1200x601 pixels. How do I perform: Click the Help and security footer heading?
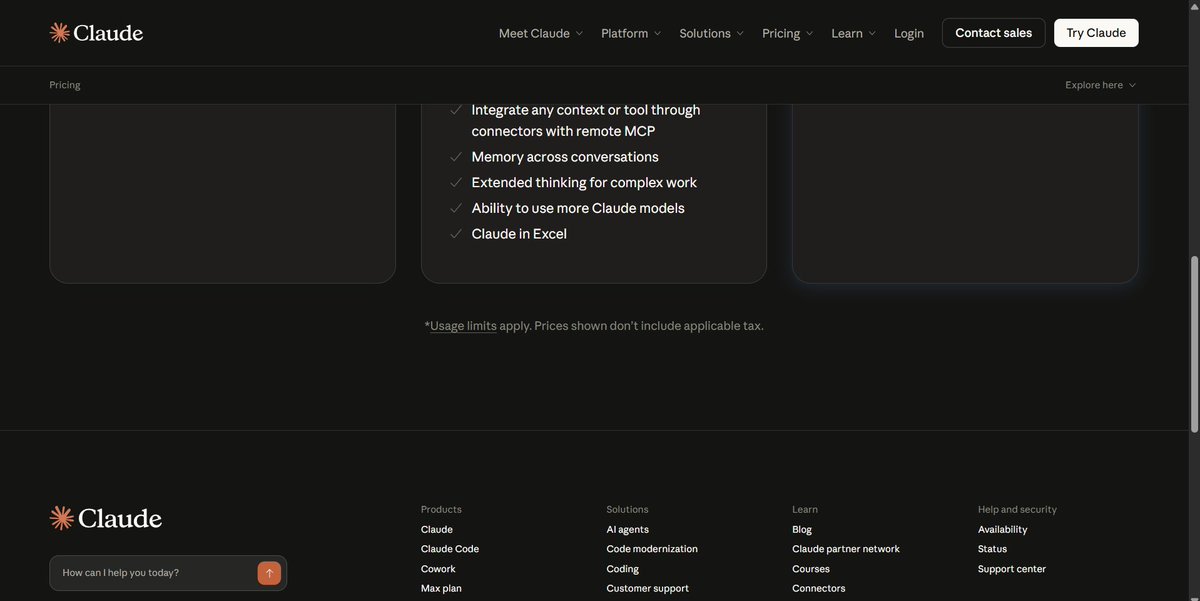click(1017, 510)
